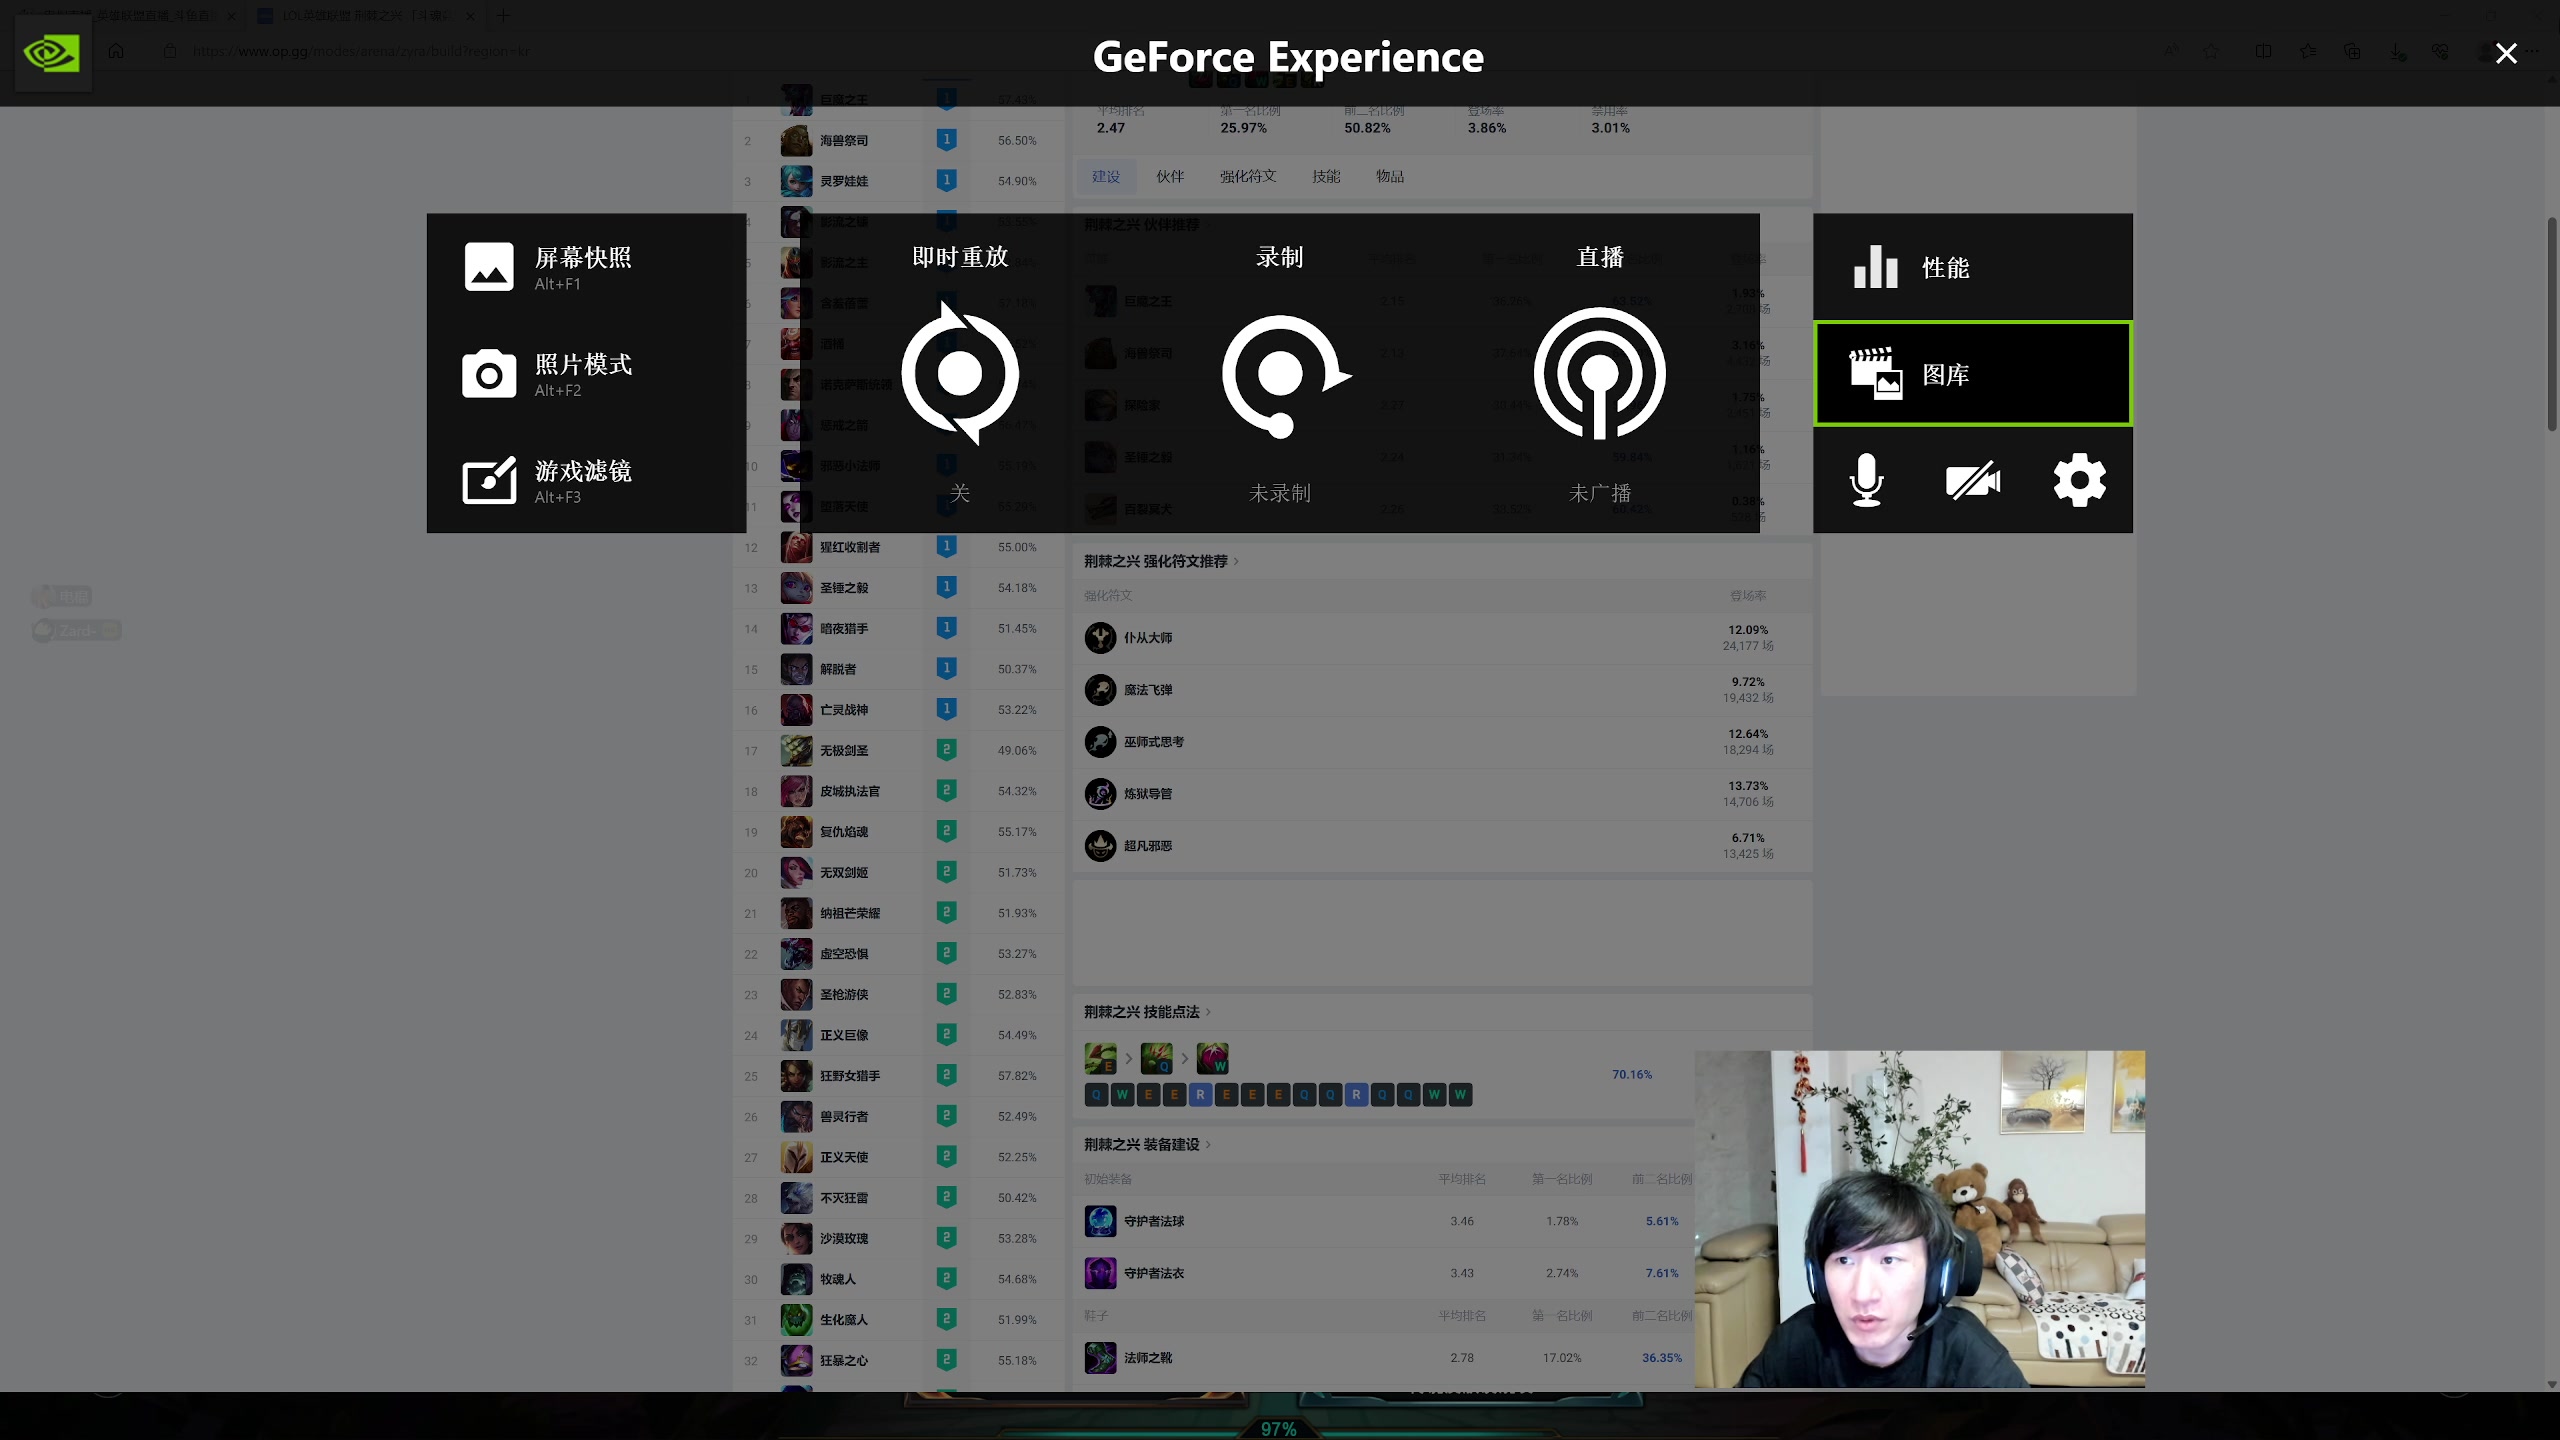Click the browser downloads icon
The width and height of the screenshot is (2560, 1440).
click(x=2397, y=51)
